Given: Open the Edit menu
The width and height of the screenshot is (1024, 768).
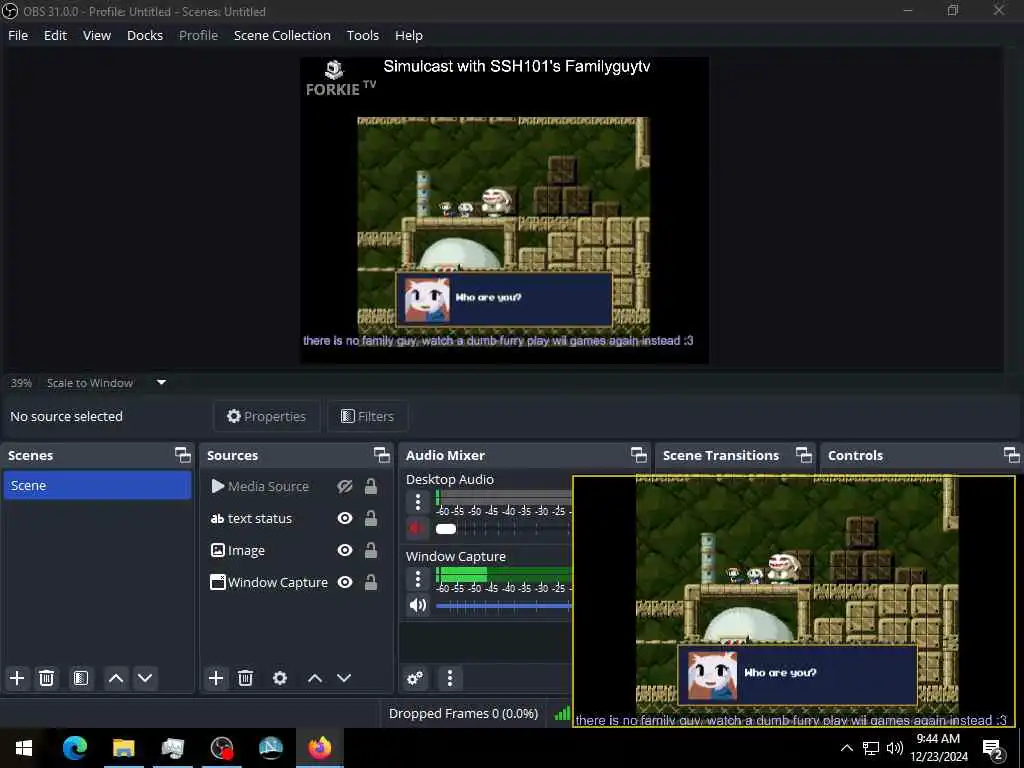Looking at the screenshot, I should [56, 35].
